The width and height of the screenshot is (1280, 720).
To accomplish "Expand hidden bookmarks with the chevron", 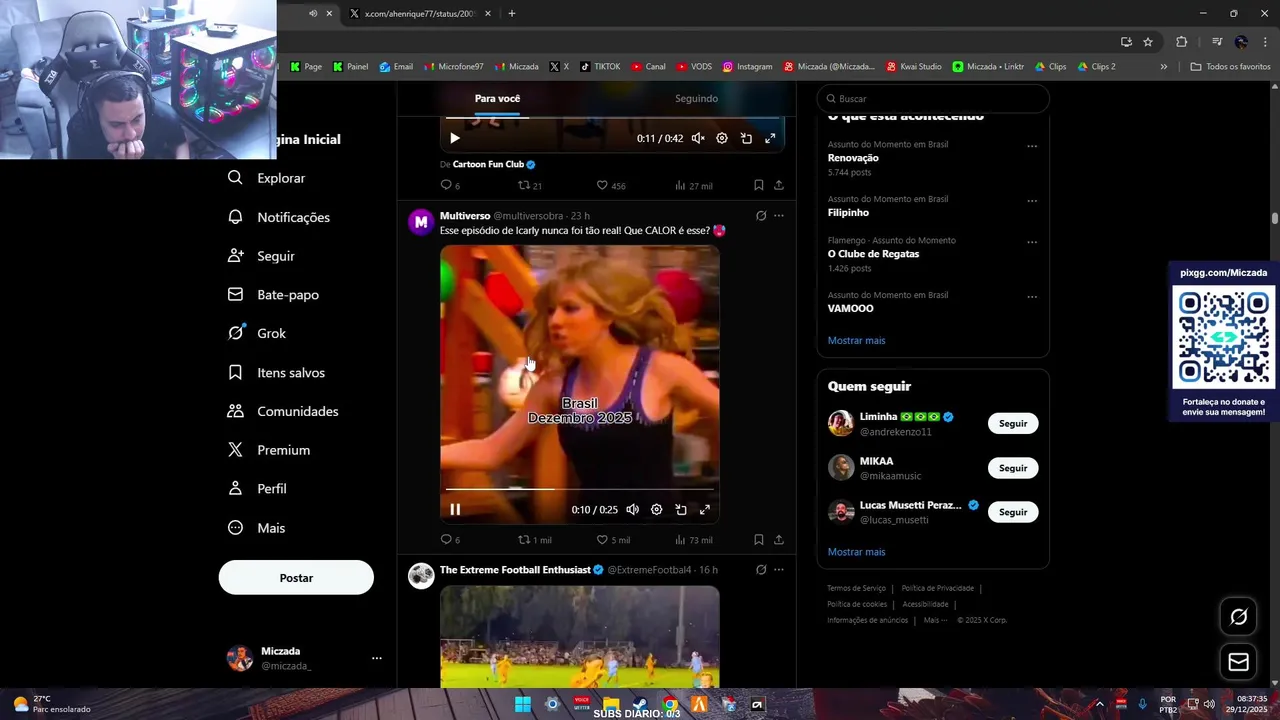I will click(x=1163, y=67).
